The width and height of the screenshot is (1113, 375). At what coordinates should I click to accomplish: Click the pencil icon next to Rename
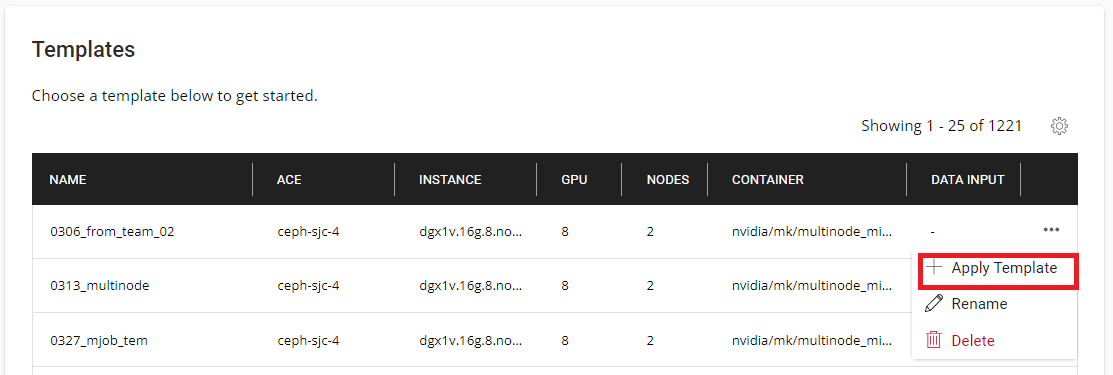click(x=935, y=304)
